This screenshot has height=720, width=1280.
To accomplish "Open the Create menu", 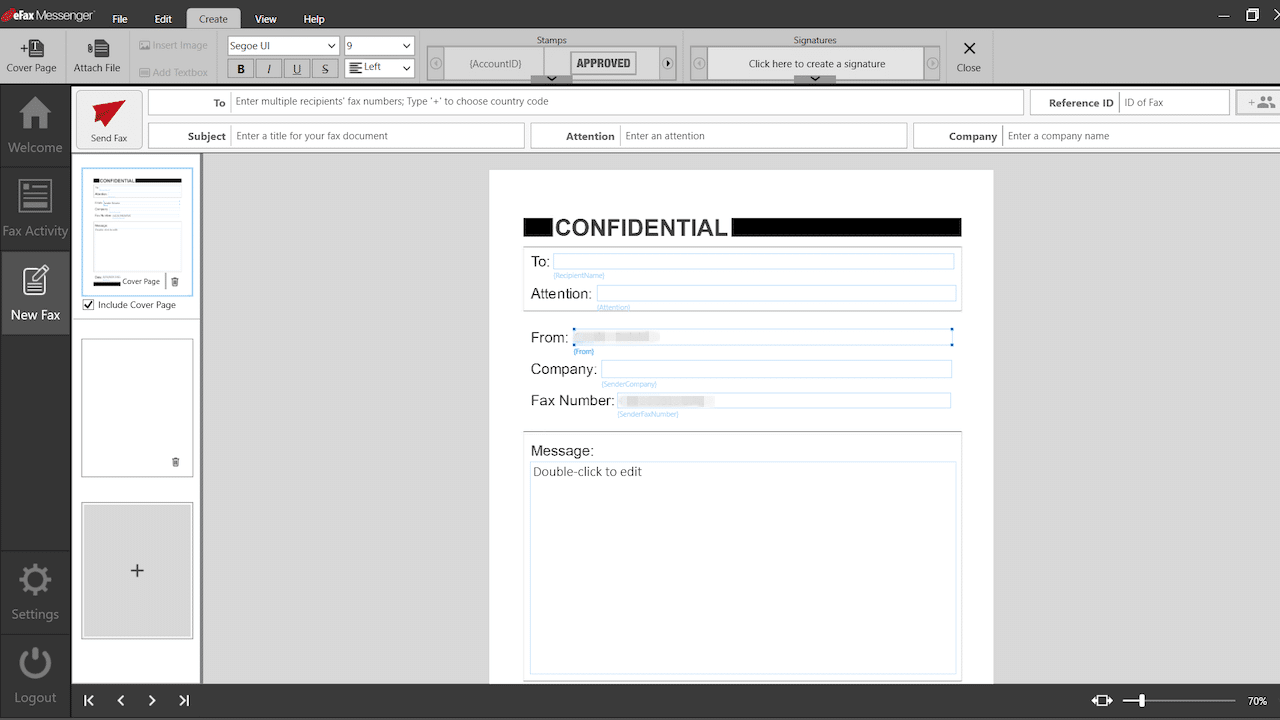I will click(213, 17).
